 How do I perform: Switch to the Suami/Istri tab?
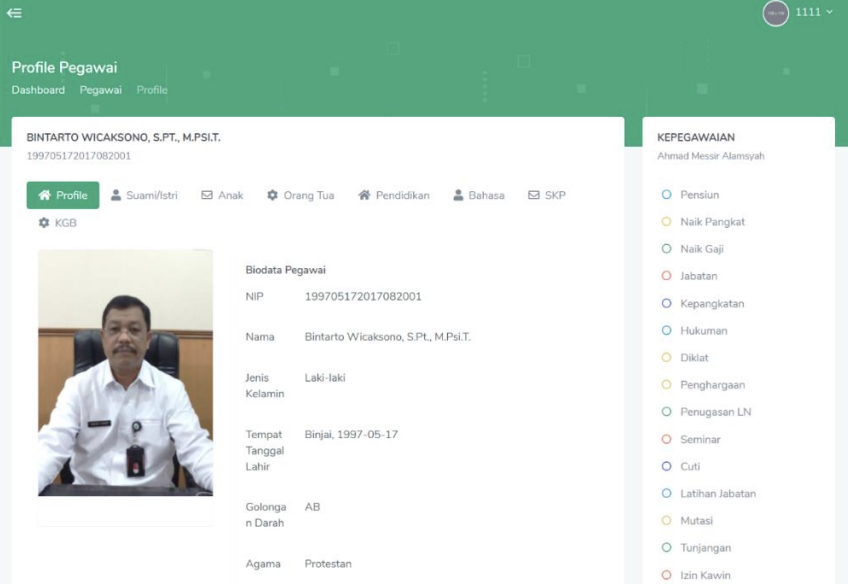144,195
